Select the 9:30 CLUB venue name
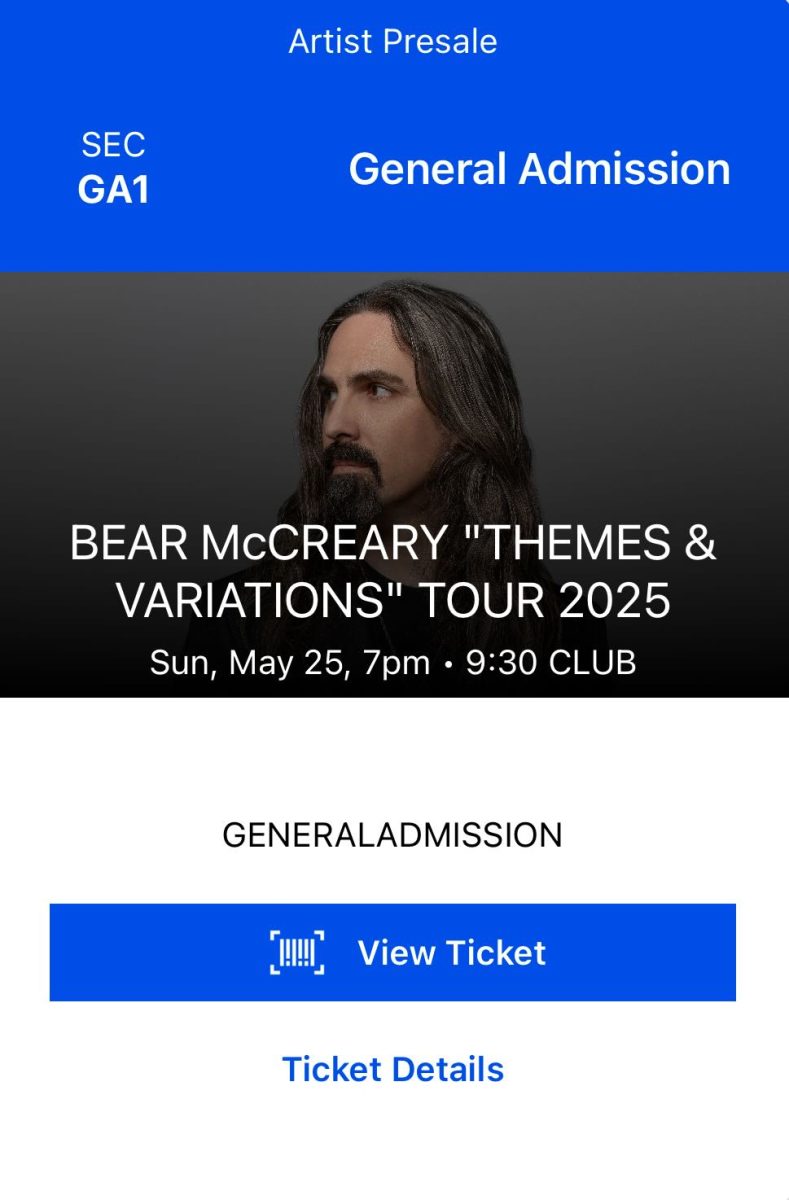 552,663
